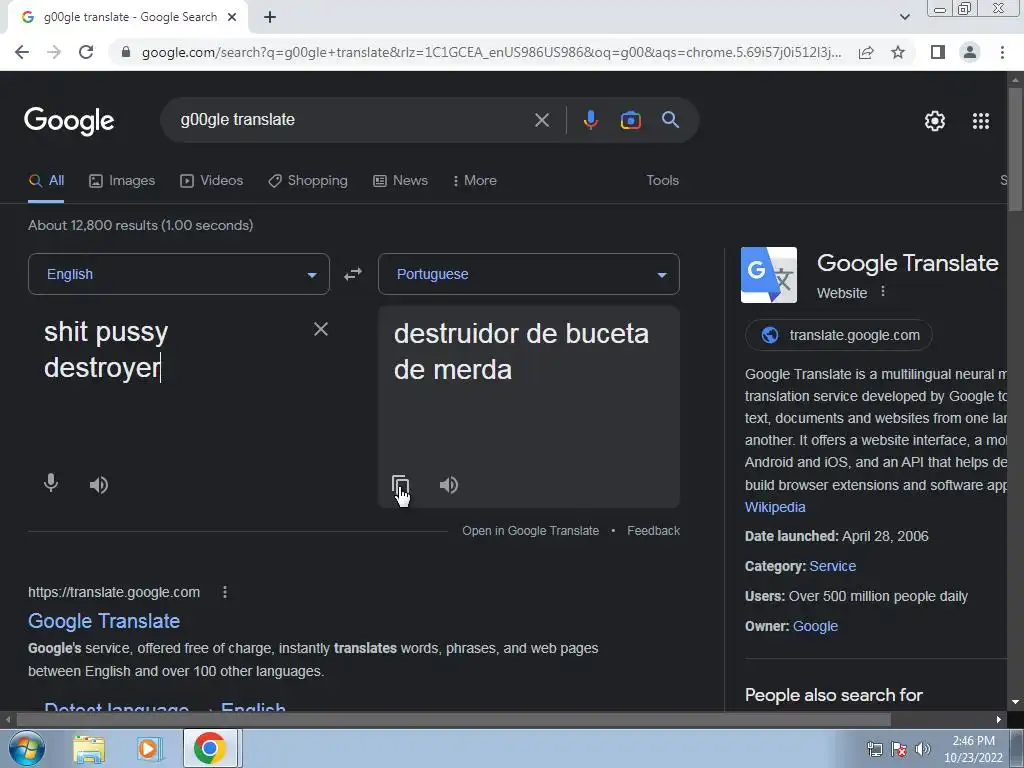1024x768 pixels.
Task: Open more options next to Website label
Action: [x=883, y=291]
